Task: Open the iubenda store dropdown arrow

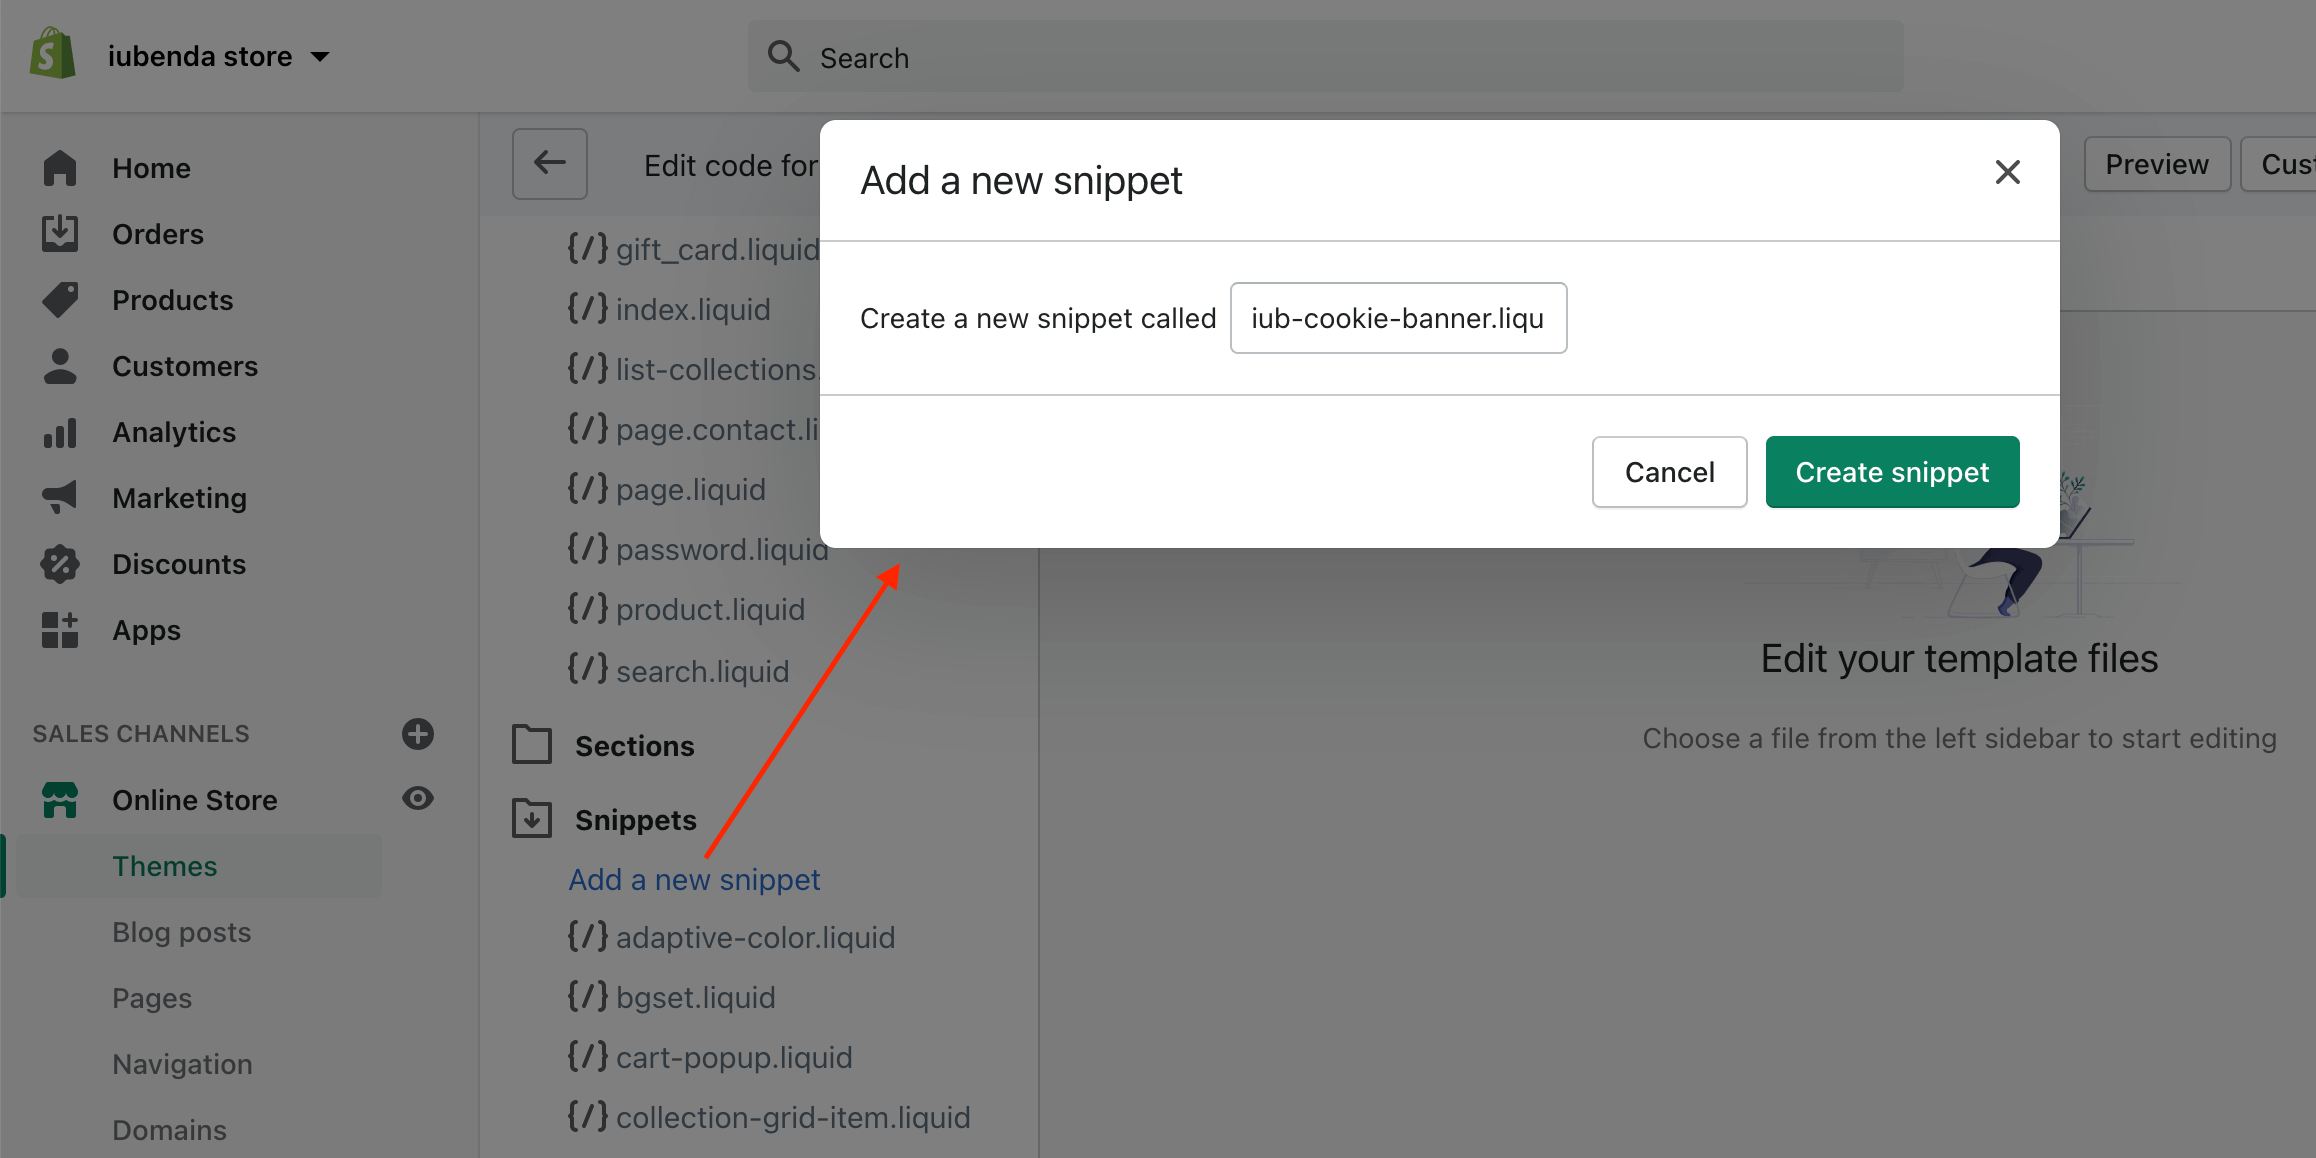Action: [321, 57]
